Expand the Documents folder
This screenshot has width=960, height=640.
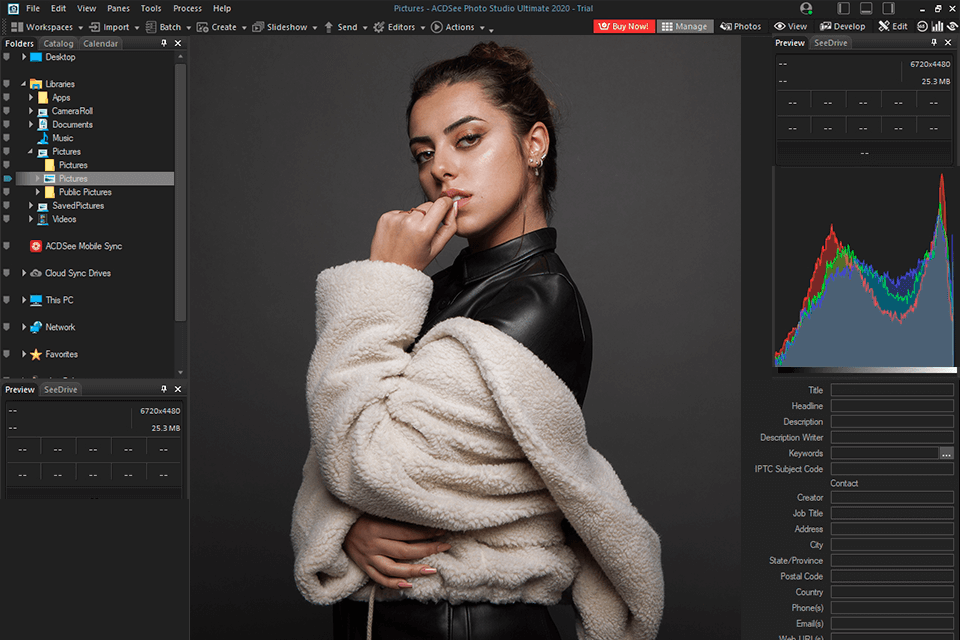(31, 124)
